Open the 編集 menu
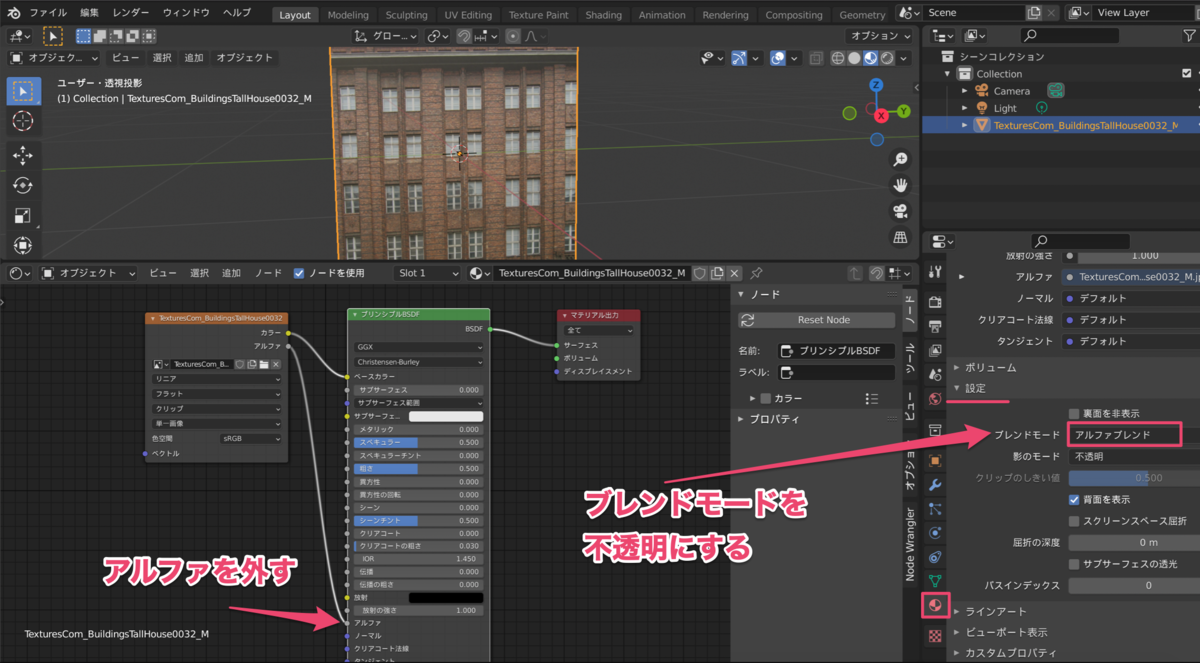Viewport: 1200px width, 663px height. [90, 13]
